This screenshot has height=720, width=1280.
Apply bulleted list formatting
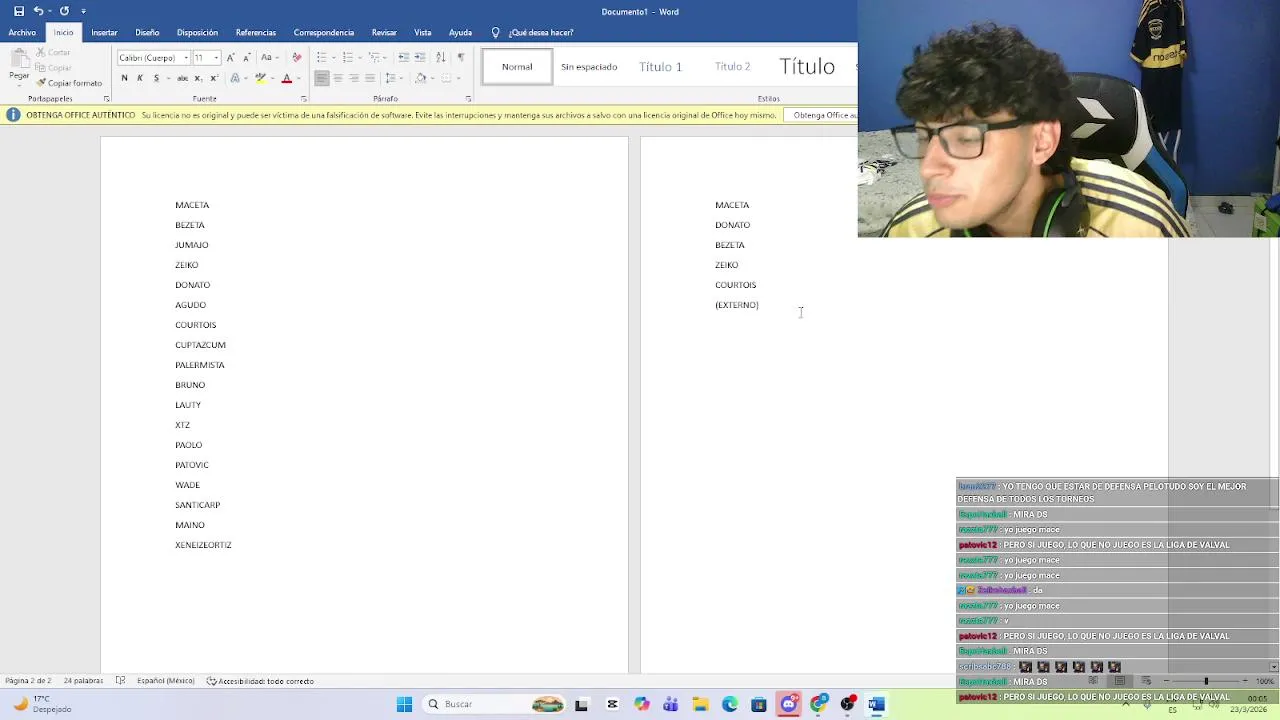[x=321, y=57]
